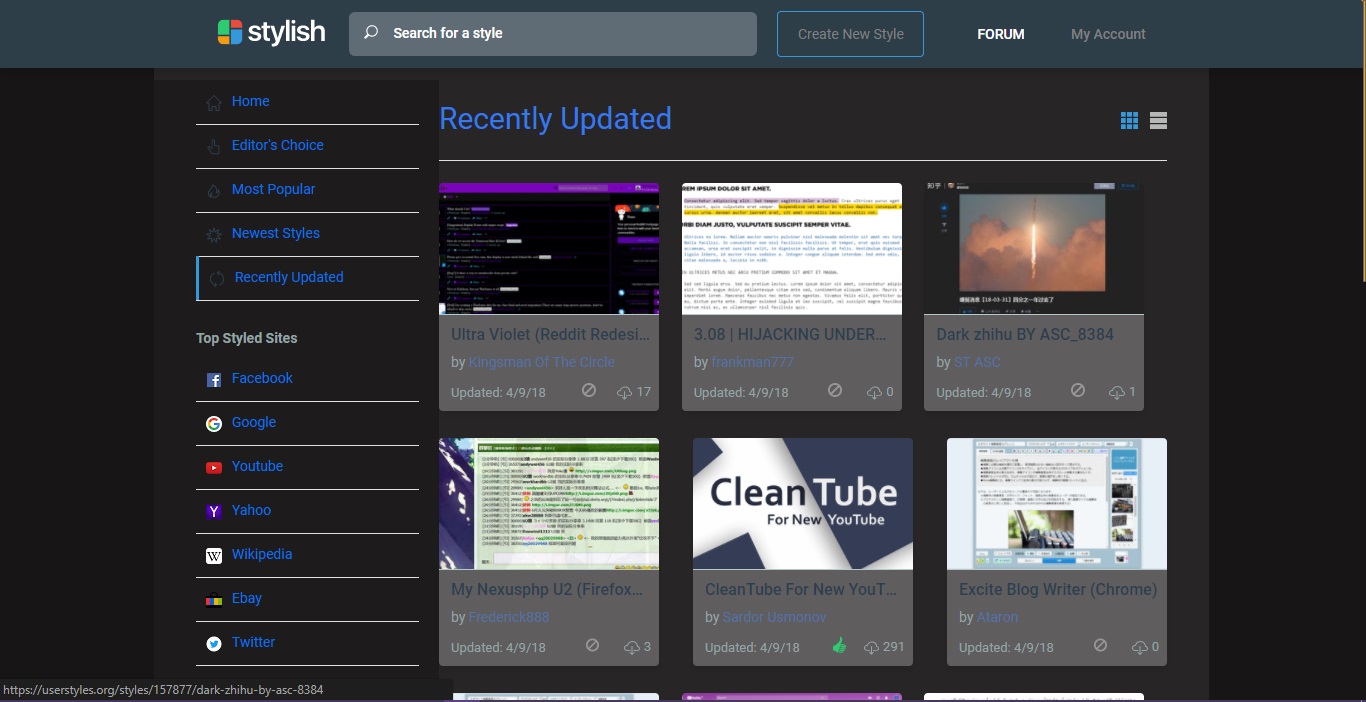Image resolution: width=1366 pixels, height=702 pixels.
Task: Click Dark zhihu no-rating icon
Action: pos(1078,390)
